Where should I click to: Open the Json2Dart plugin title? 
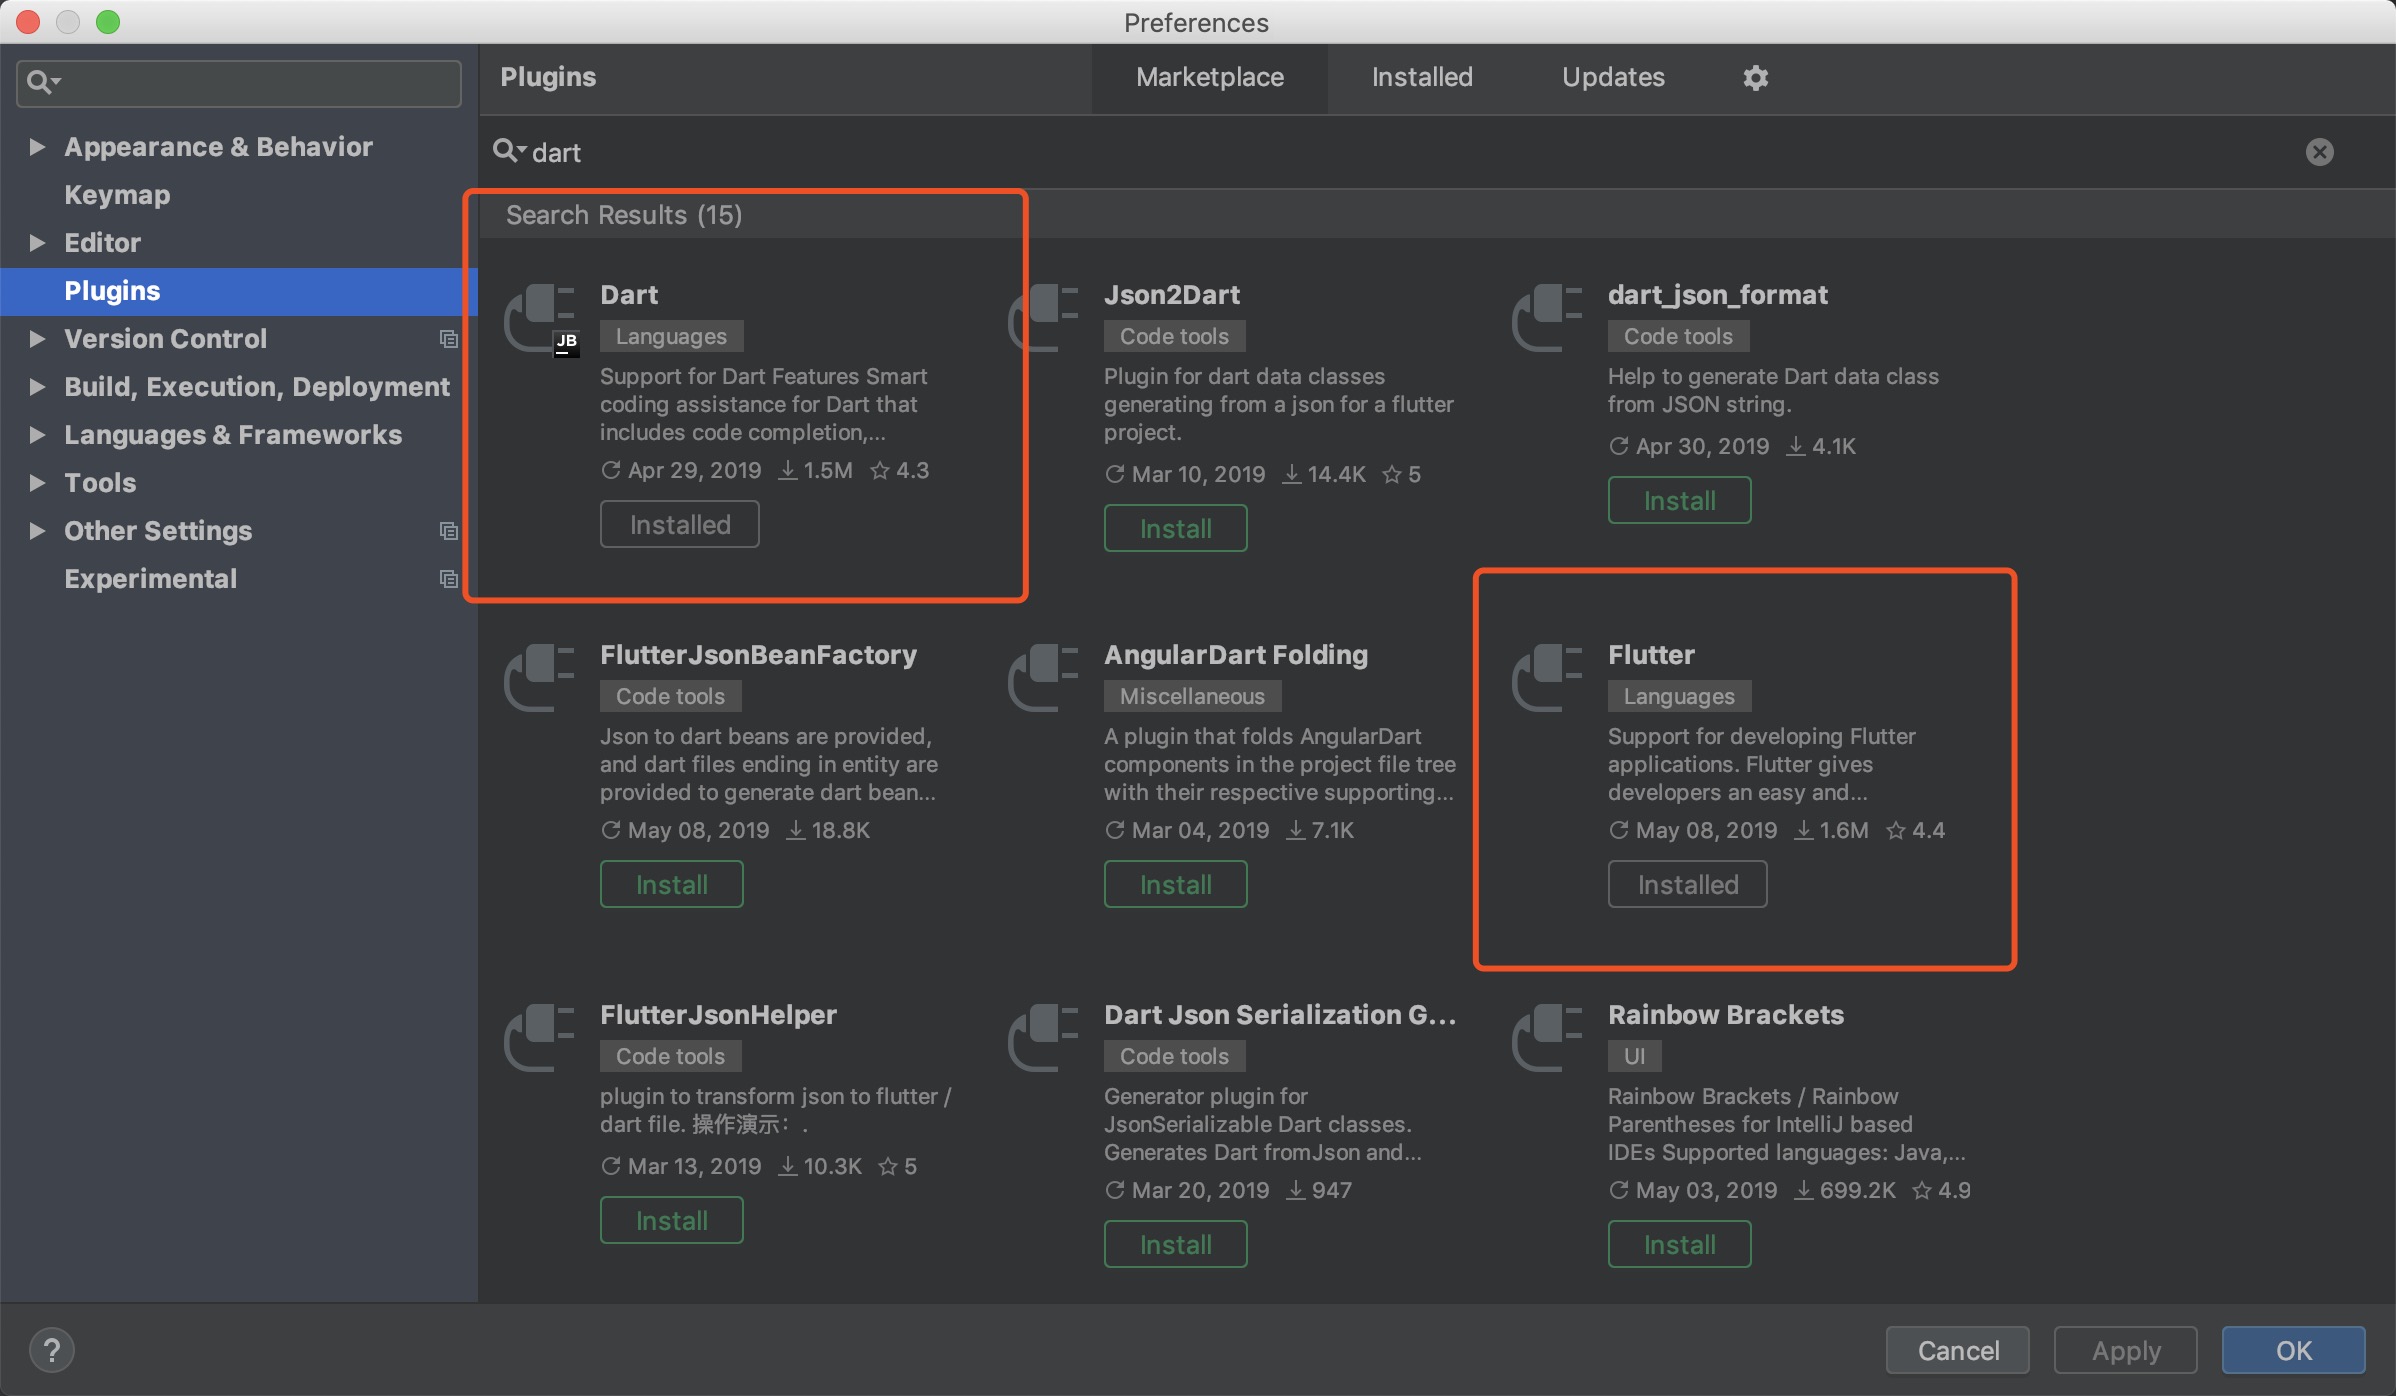tap(1171, 295)
